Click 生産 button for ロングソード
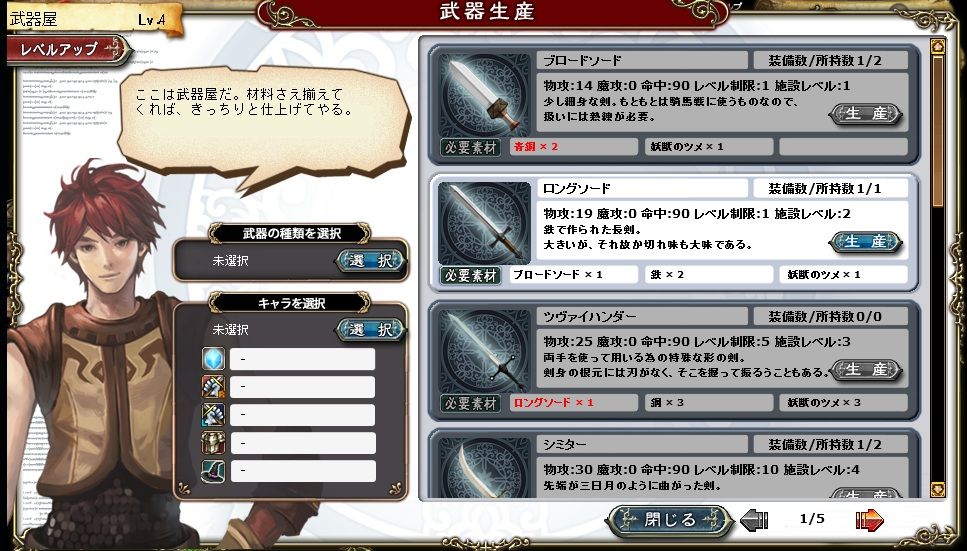967x551 pixels. 865,241
